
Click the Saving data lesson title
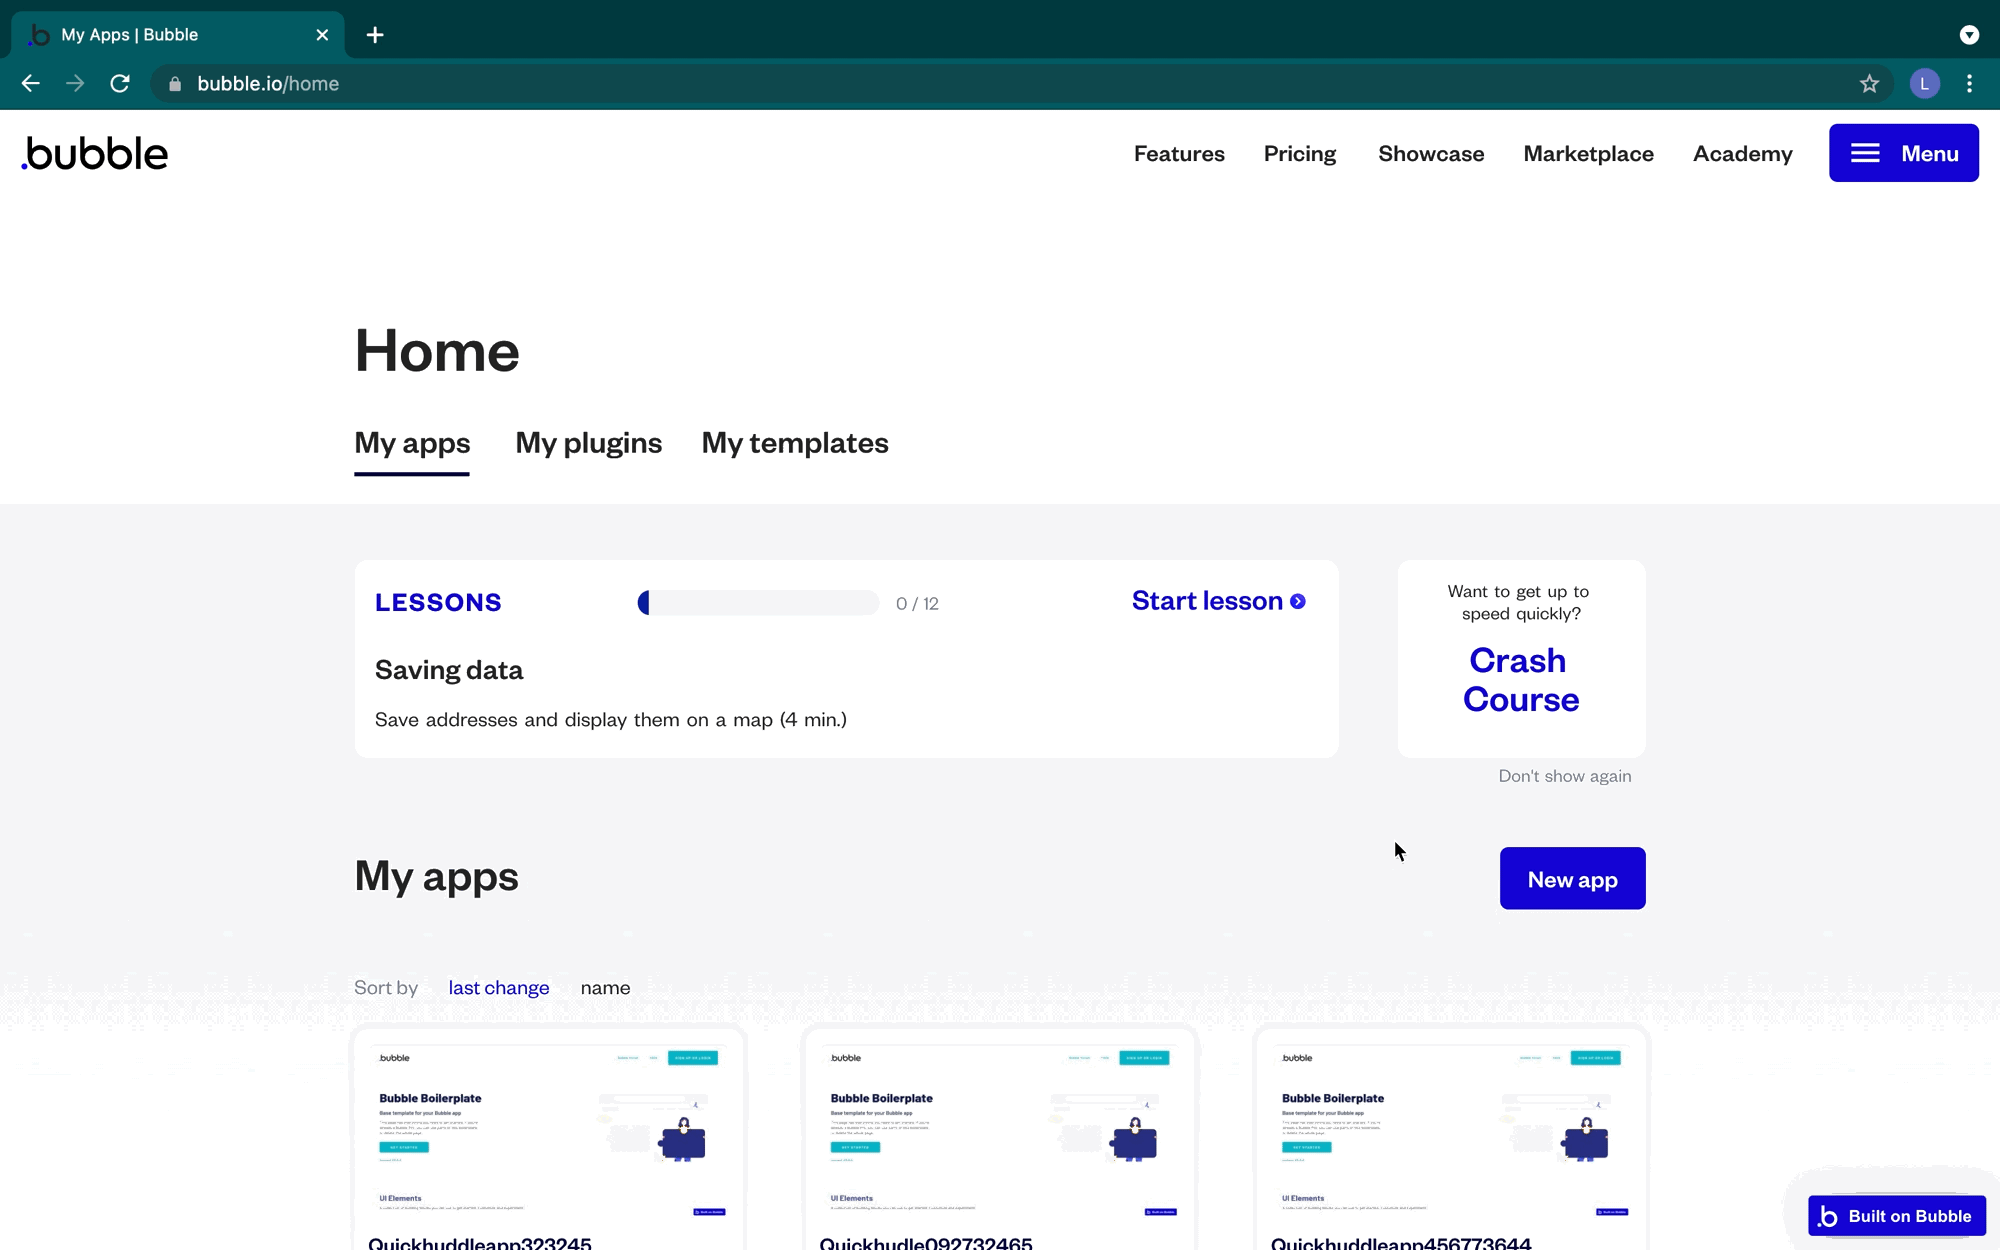(449, 670)
